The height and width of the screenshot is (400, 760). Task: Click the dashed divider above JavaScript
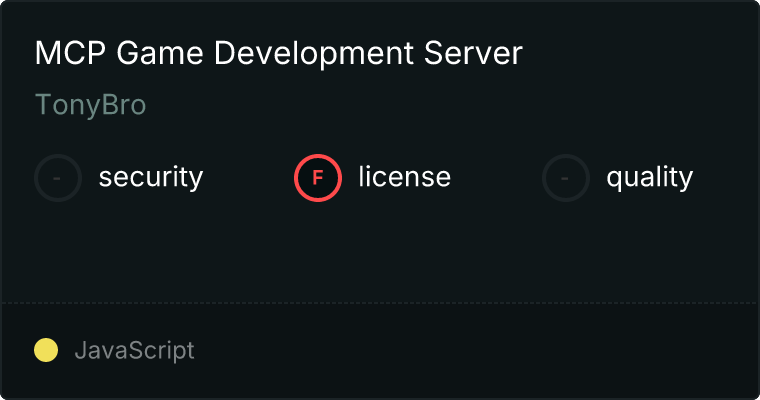click(x=380, y=302)
